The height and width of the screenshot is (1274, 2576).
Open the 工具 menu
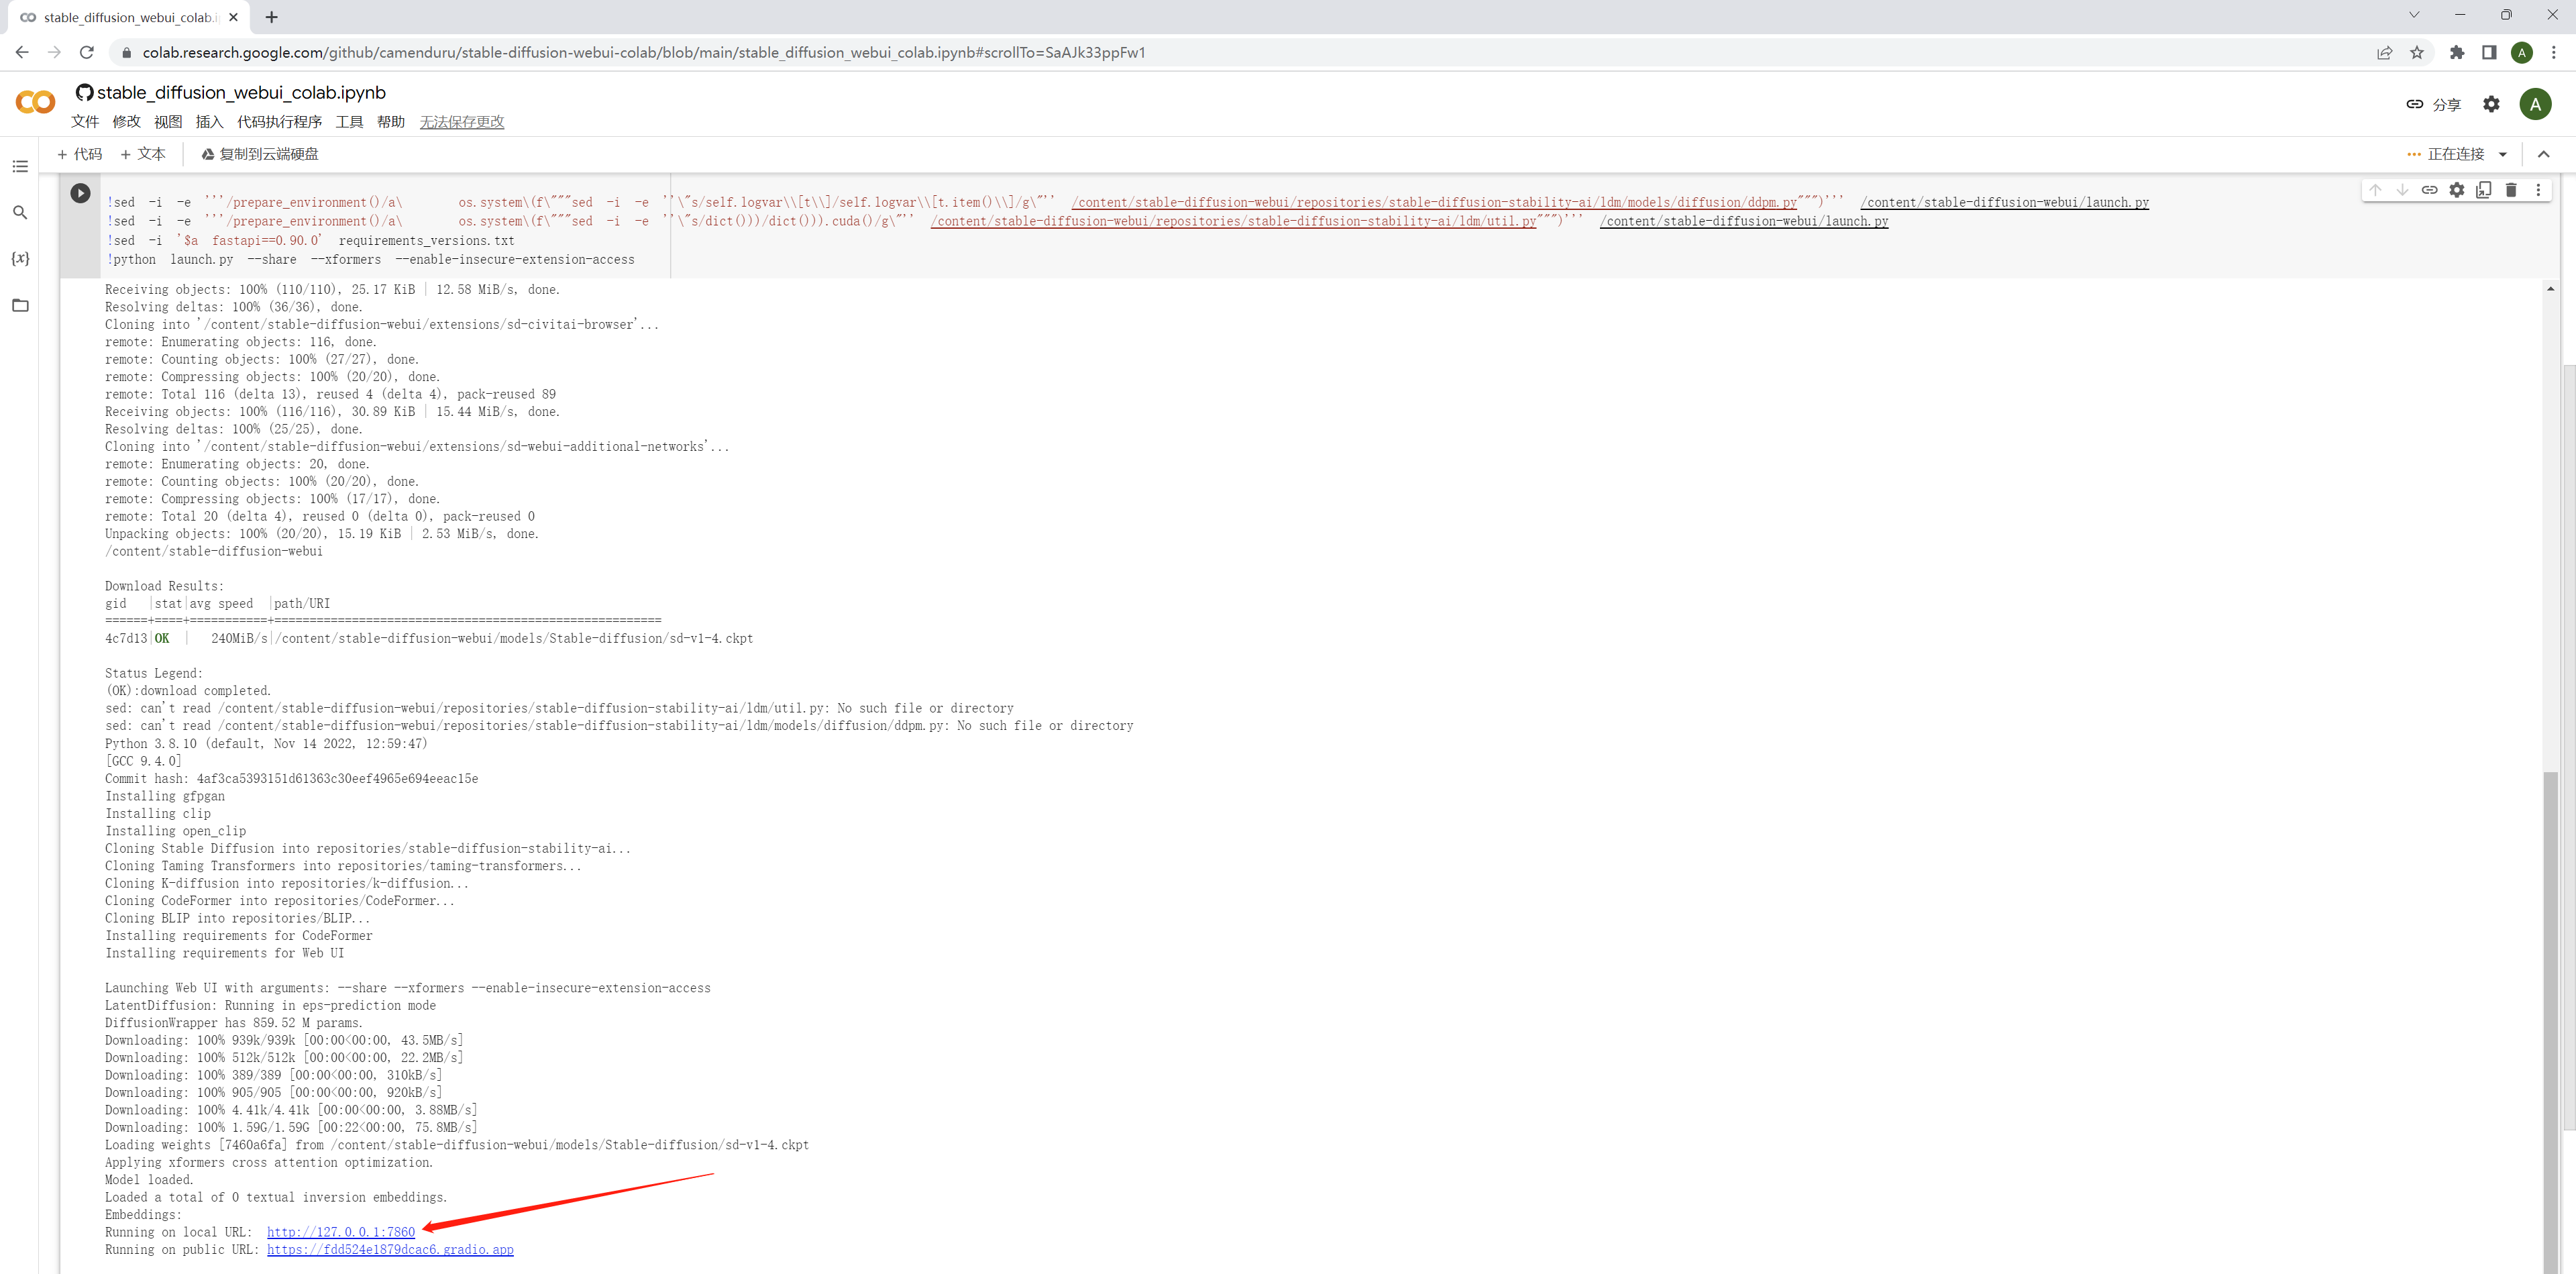coord(349,122)
